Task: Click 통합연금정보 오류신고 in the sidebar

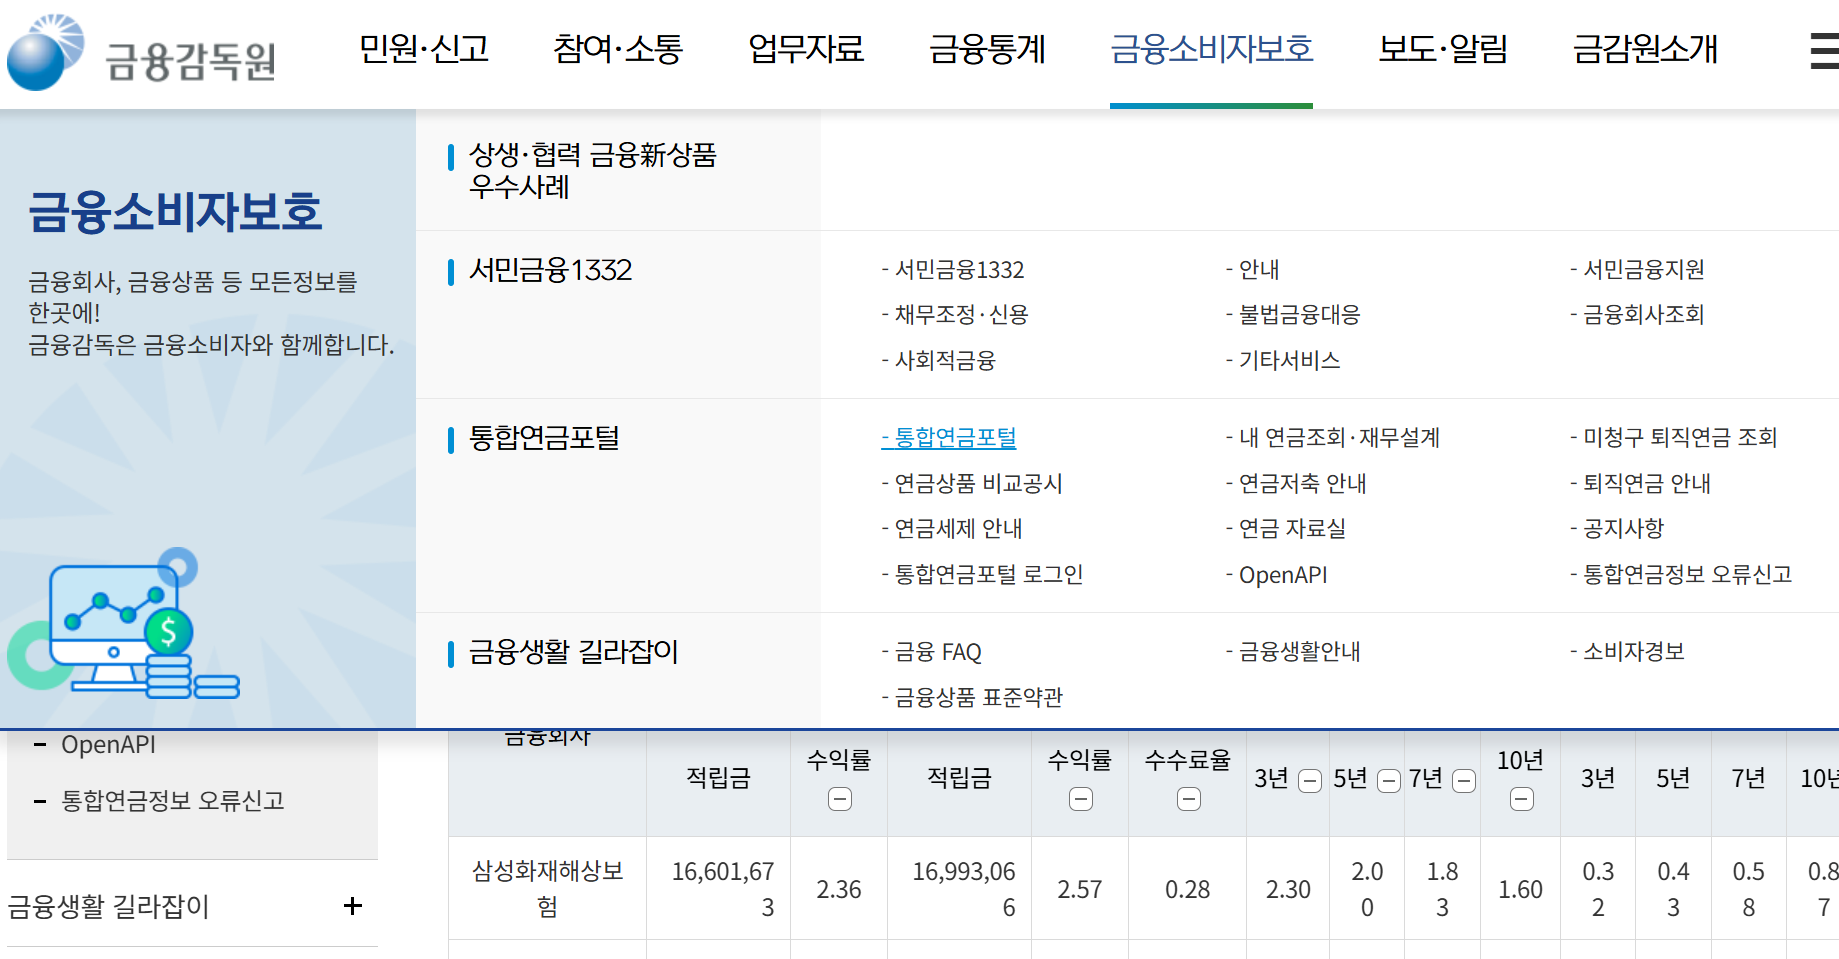Action: point(172,800)
